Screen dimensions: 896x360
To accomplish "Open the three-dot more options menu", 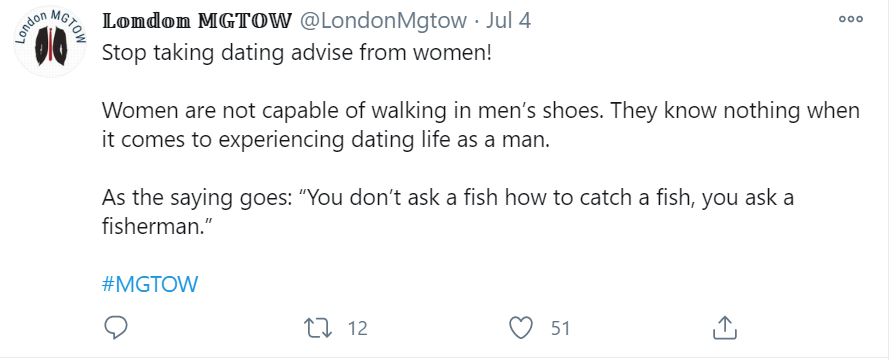I will click(851, 19).
